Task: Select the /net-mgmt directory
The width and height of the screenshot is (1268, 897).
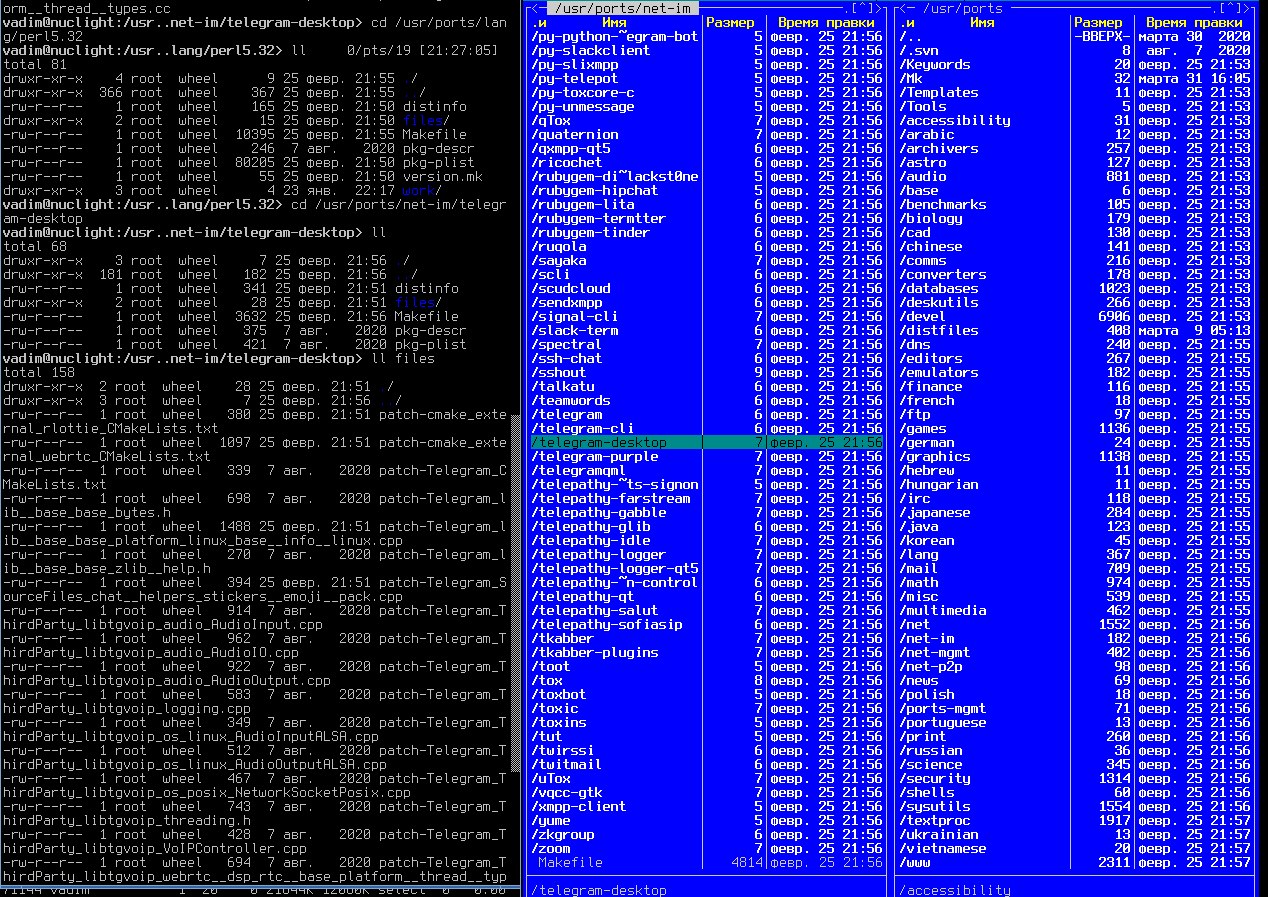Action: tap(1075, 652)
